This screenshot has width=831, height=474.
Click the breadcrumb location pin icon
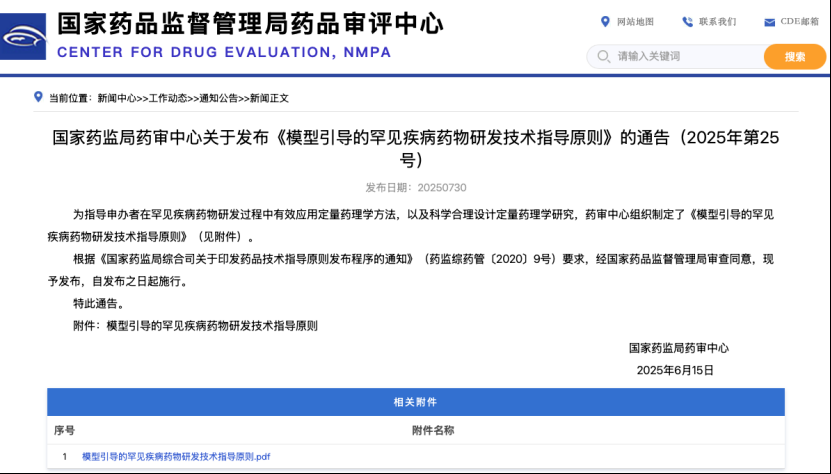pos(39,98)
